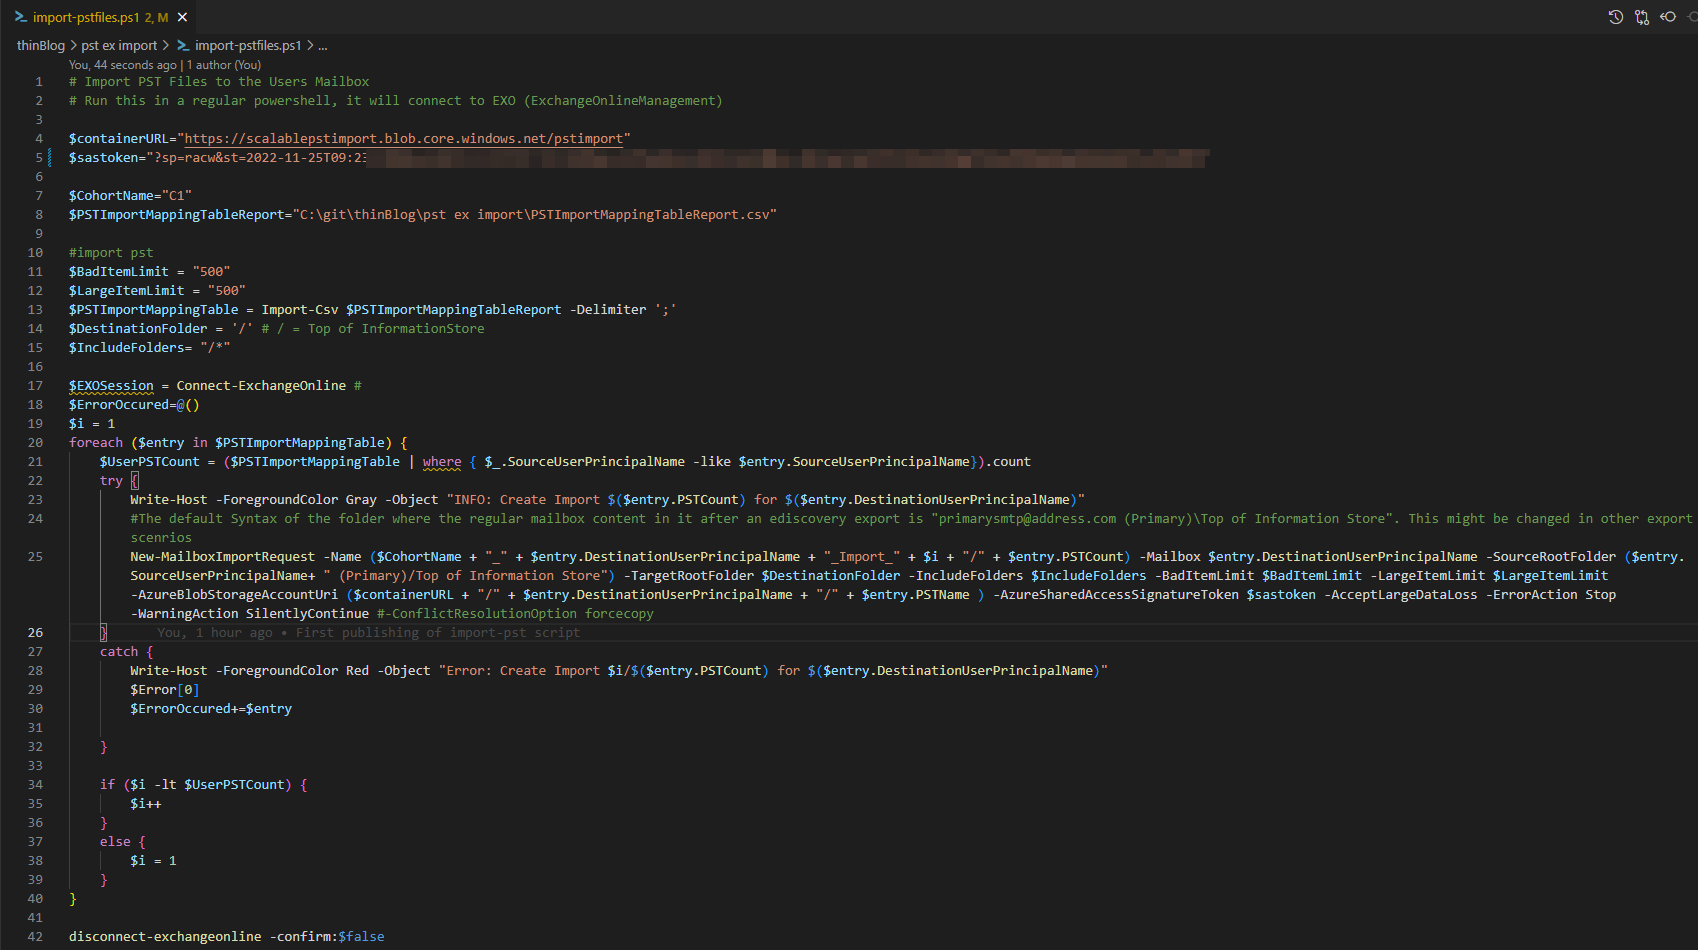Open the thinBlog breadcrumb folder
1698x950 pixels.
pyautogui.click(x=41, y=45)
